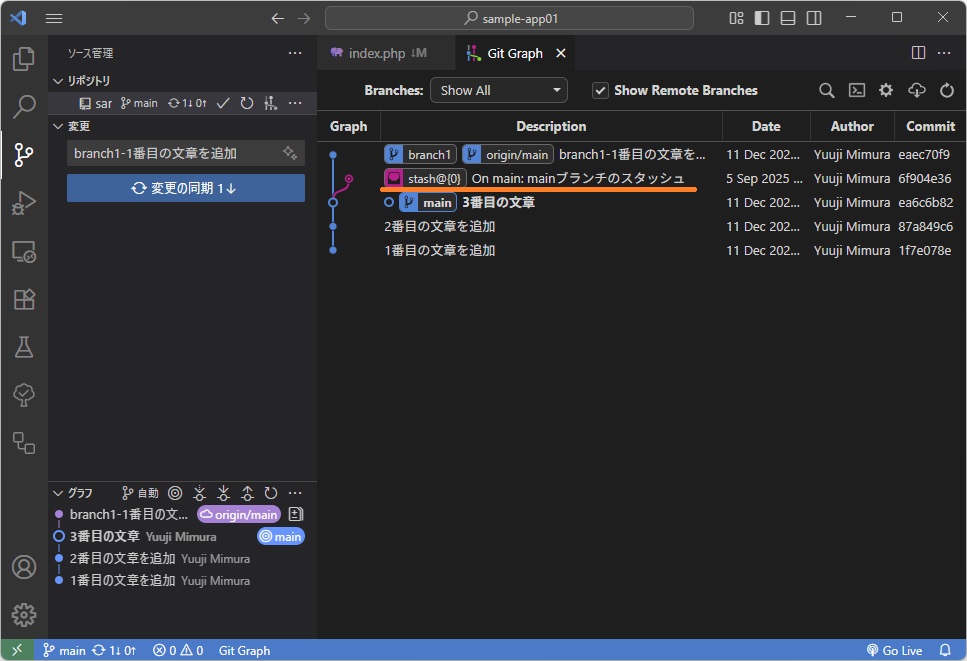This screenshot has width=967, height=661.
Task: Open terminal for this repository icon
Action: [857, 91]
